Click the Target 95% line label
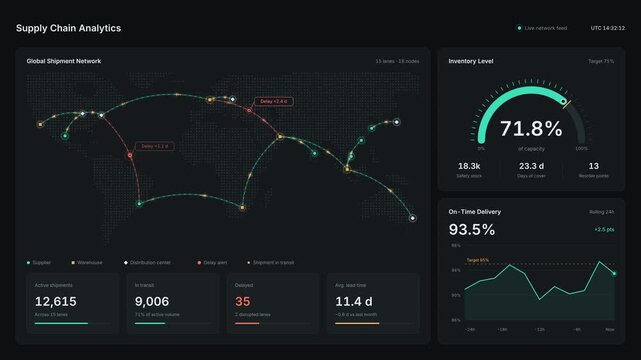The width and height of the screenshot is (641, 360). click(x=478, y=260)
